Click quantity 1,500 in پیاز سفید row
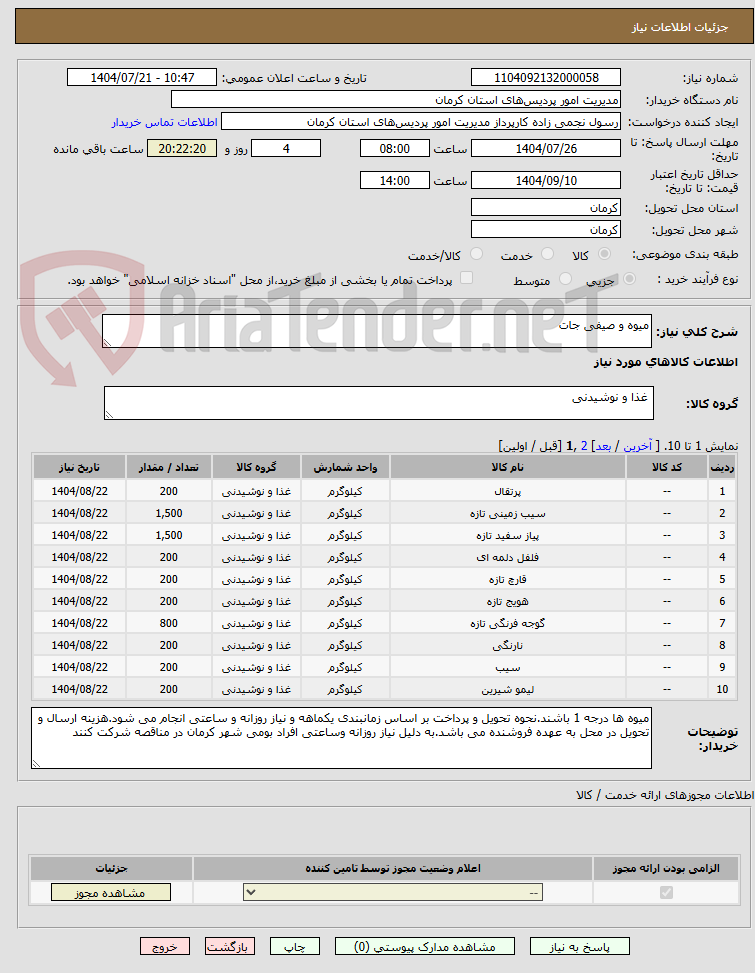The image size is (755, 973). 169,535
